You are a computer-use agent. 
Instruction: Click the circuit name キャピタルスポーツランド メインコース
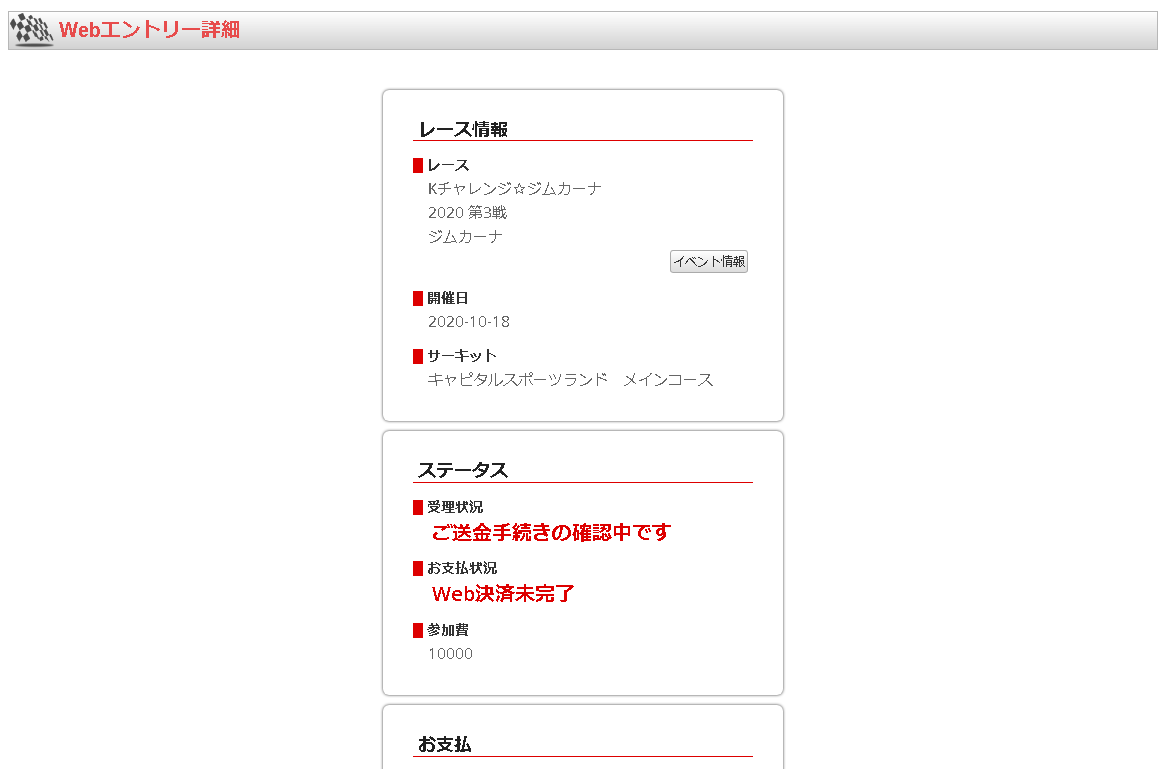click(x=570, y=380)
